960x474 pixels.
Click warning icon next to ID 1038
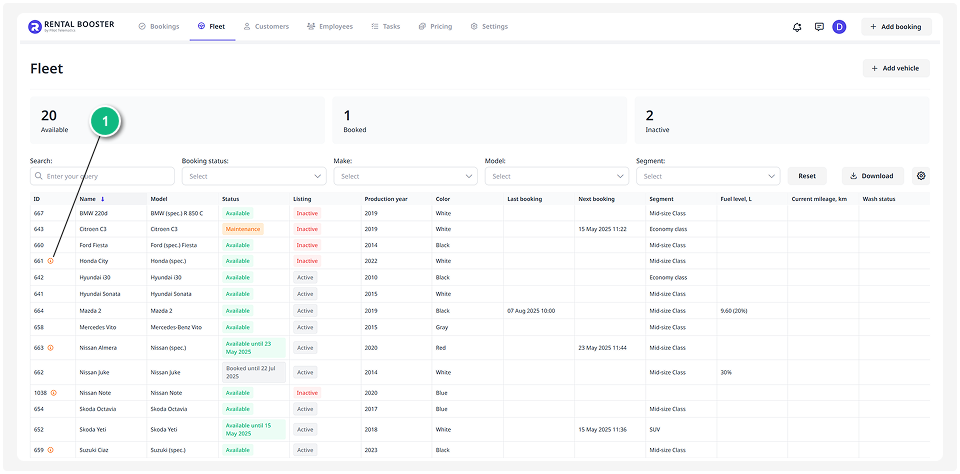click(x=54, y=393)
